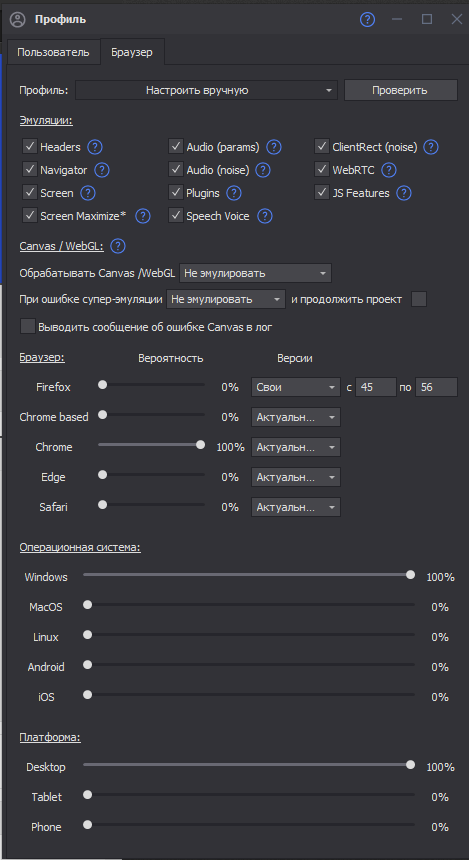Screen dimensions: 469x860
Task: Enable Canvas error log message checkbox
Action: pyautogui.click(x=27, y=327)
